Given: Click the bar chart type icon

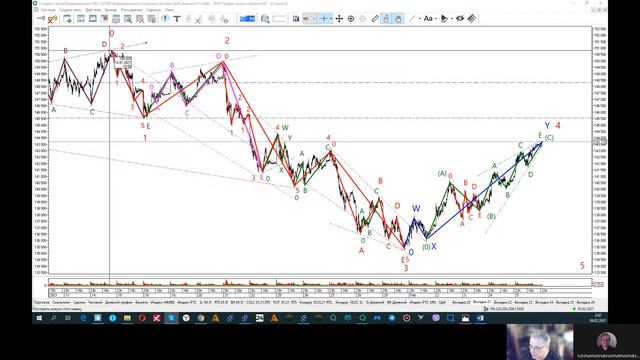Looking at the screenshot, I should [x=296, y=19].
